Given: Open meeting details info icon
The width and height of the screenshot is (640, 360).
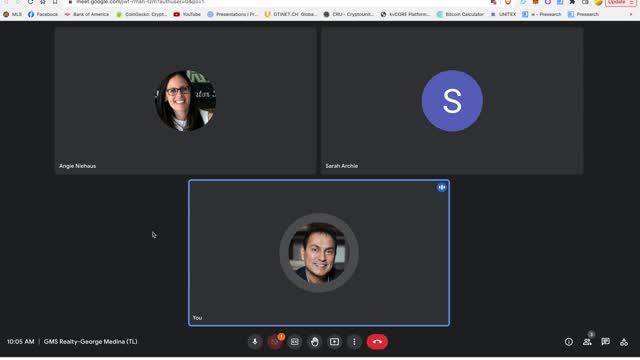Looking at the screenshot, I should click(x=569, y=342).
